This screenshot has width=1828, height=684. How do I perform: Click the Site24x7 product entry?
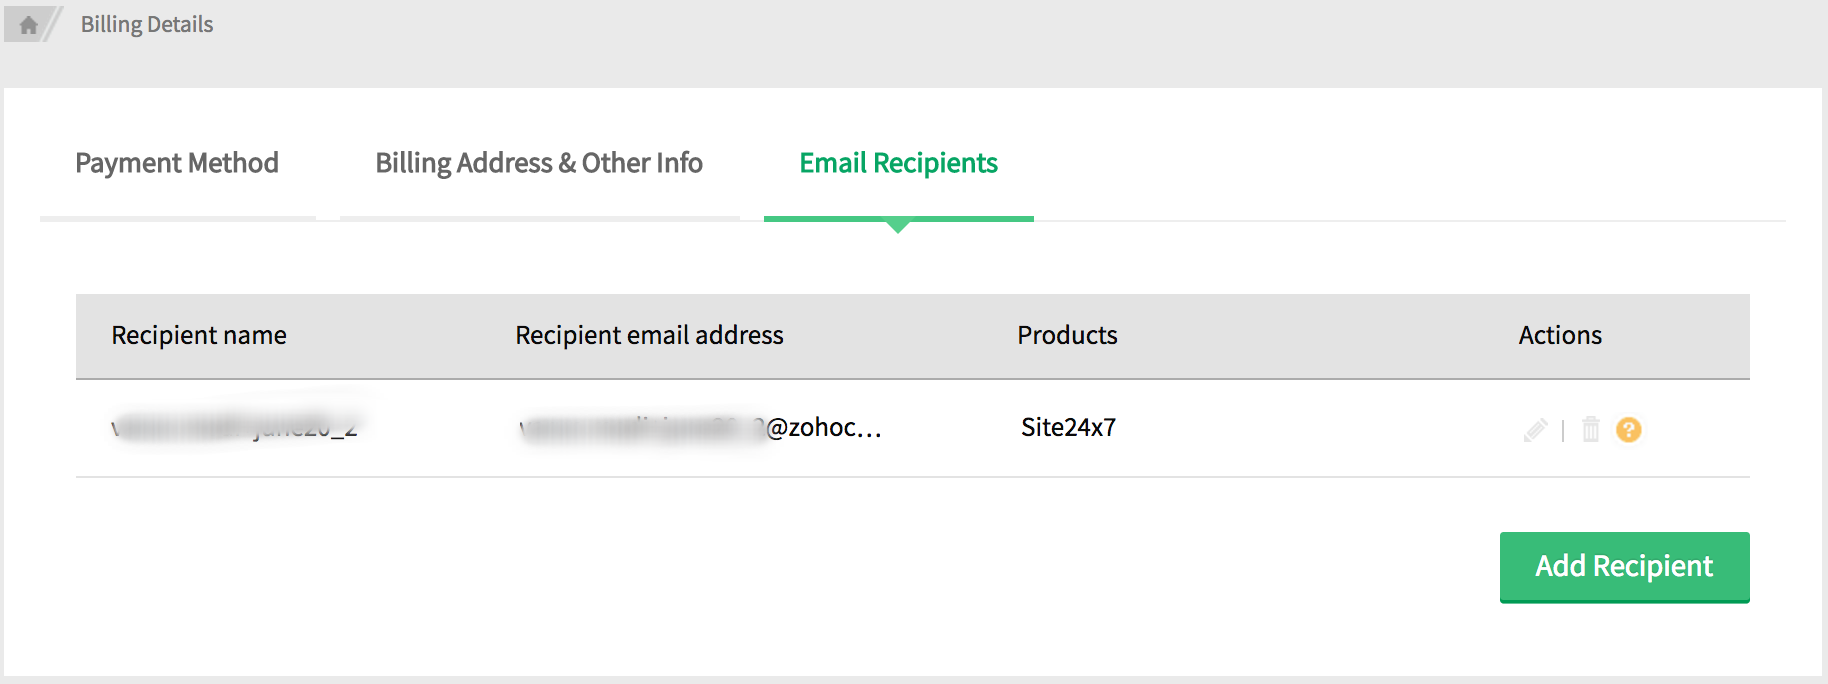tap(1068, 428)
